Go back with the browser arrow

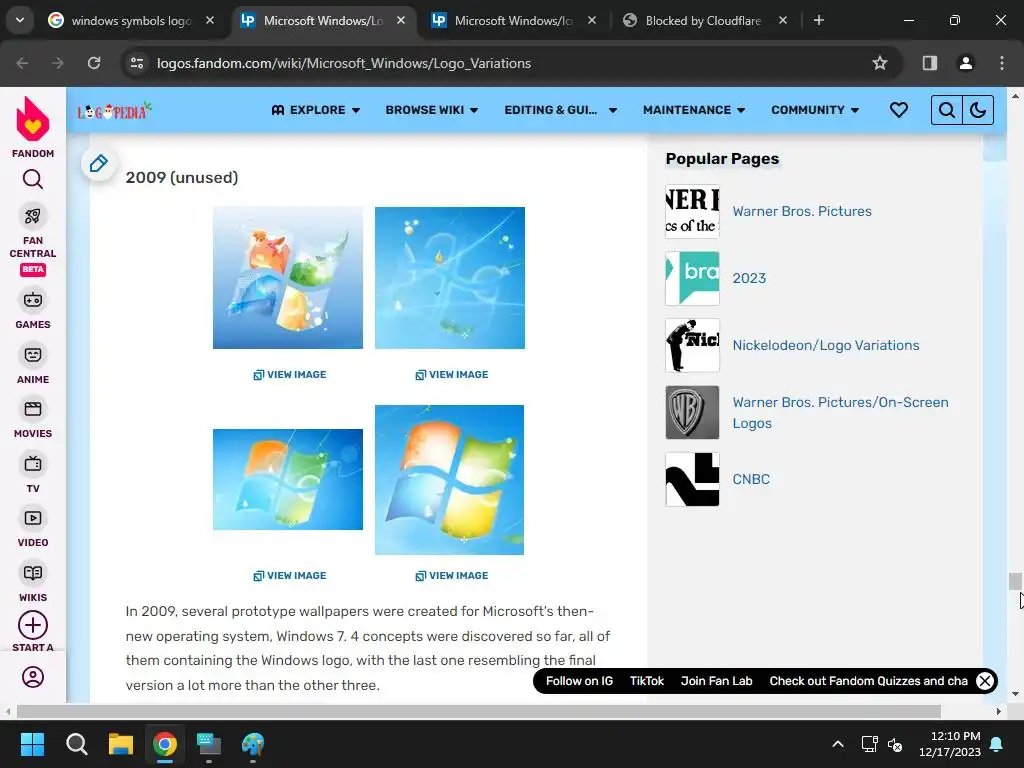(x=22, y=63)
